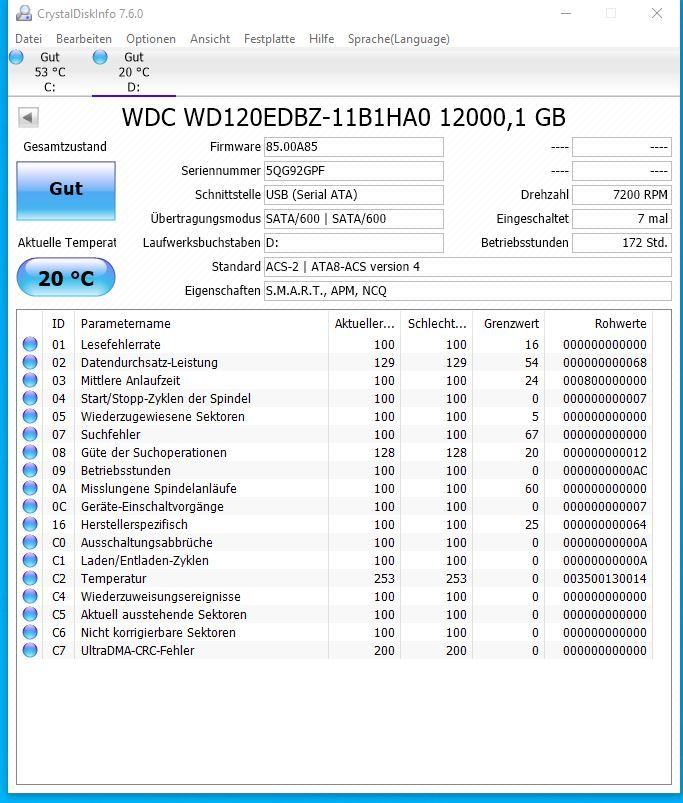The image size is (683, 803).
Task: Click the CrystalDiskInfo title bar app icon
Action: [x=24, y=13]
